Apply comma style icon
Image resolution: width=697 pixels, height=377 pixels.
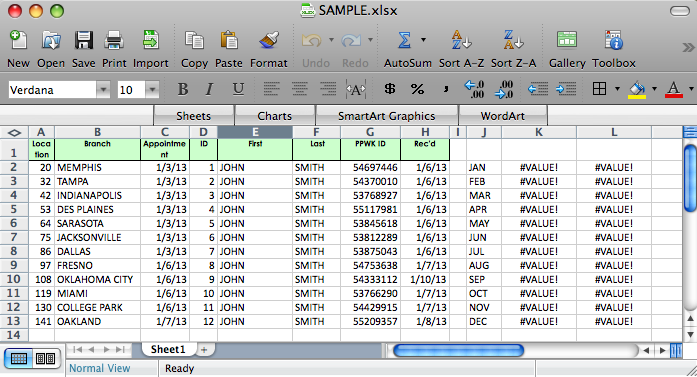coord(445,90)
